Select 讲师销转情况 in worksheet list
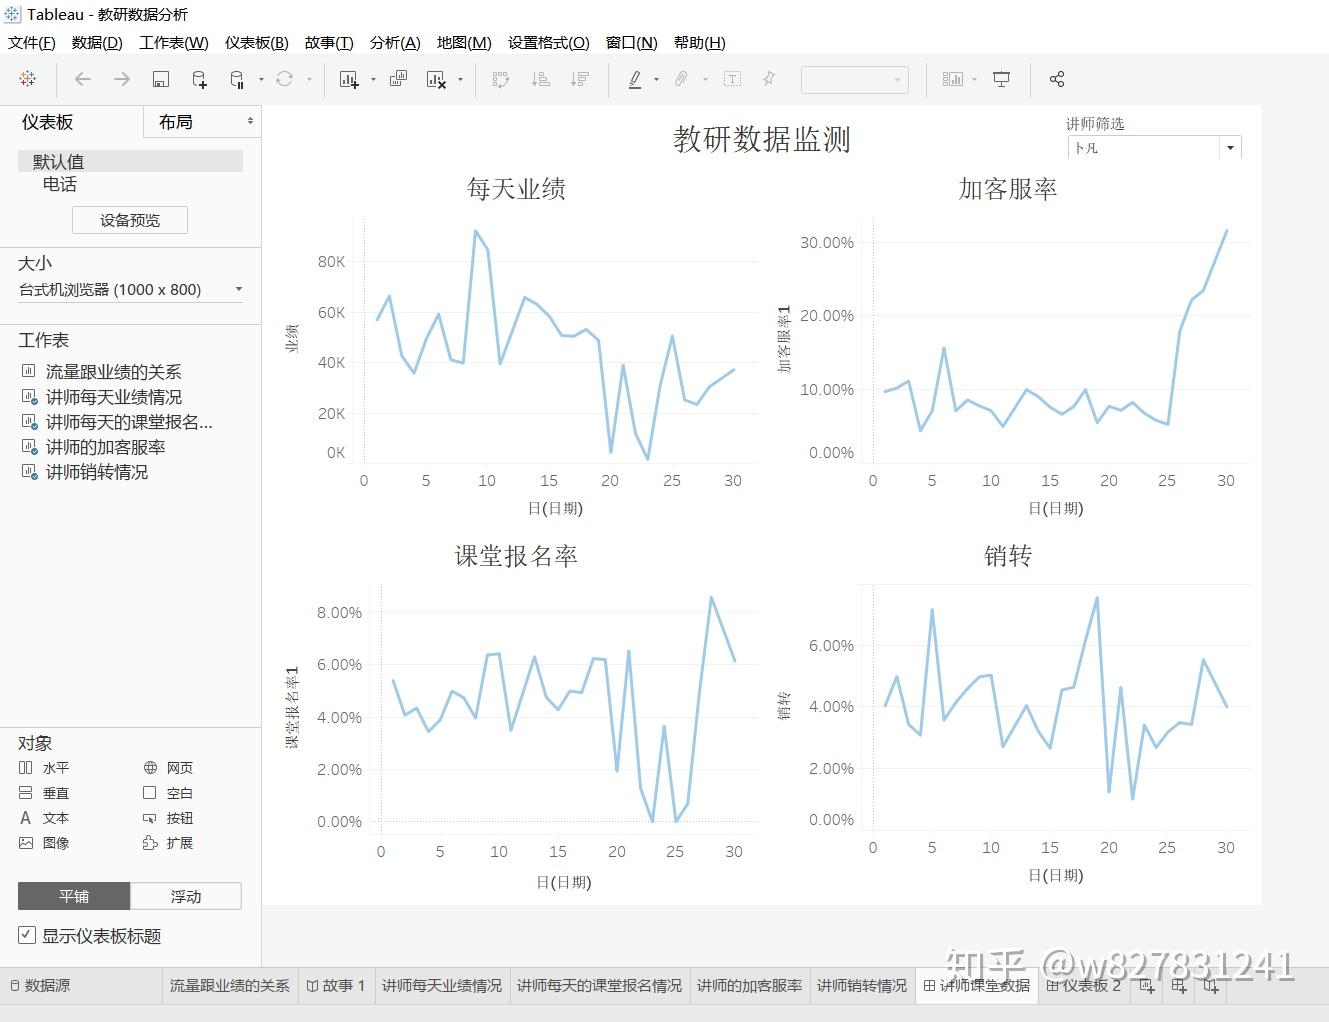Image resolution: width=1329 pixels, height=1022 pixels. pyautogui.click(x=96, y=472)
